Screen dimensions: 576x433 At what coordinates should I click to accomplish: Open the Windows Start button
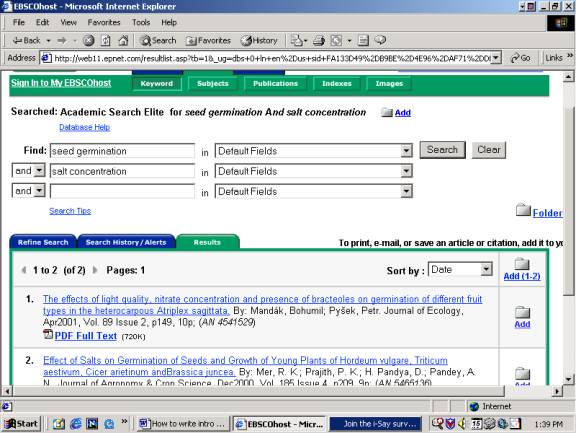point(21,424)
